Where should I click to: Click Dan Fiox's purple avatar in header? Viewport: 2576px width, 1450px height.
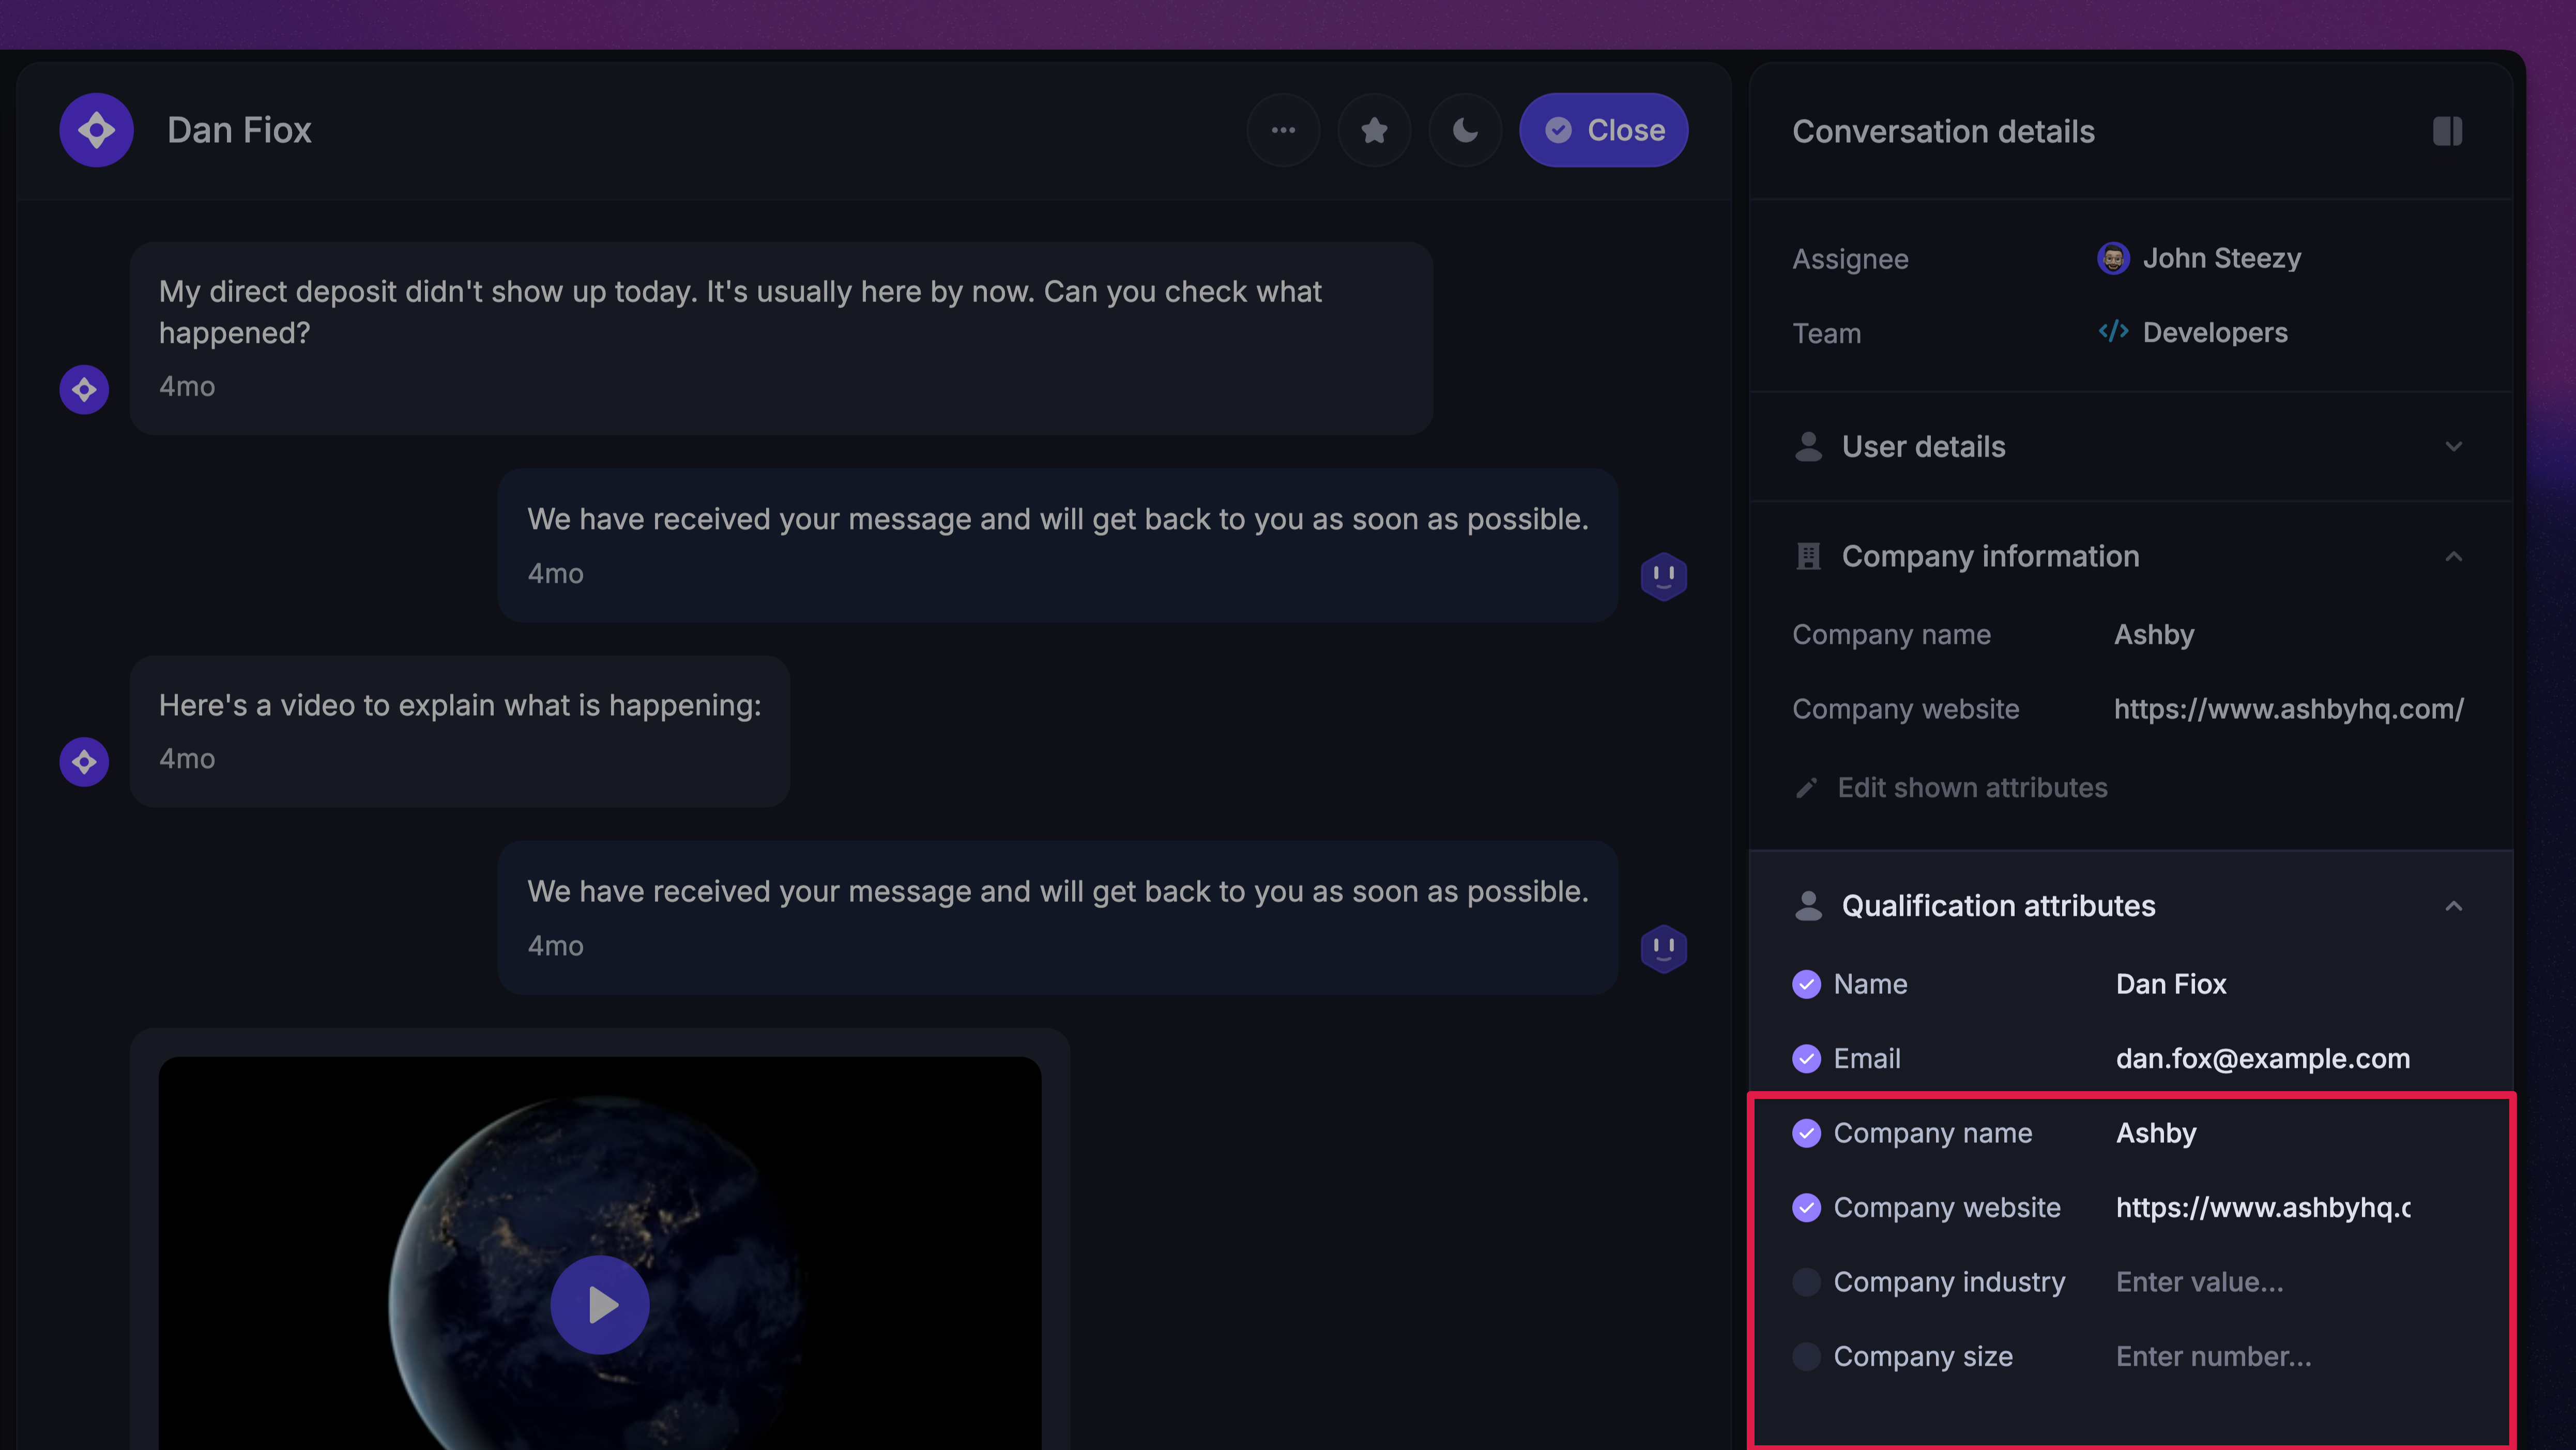[x=96, y=130]
